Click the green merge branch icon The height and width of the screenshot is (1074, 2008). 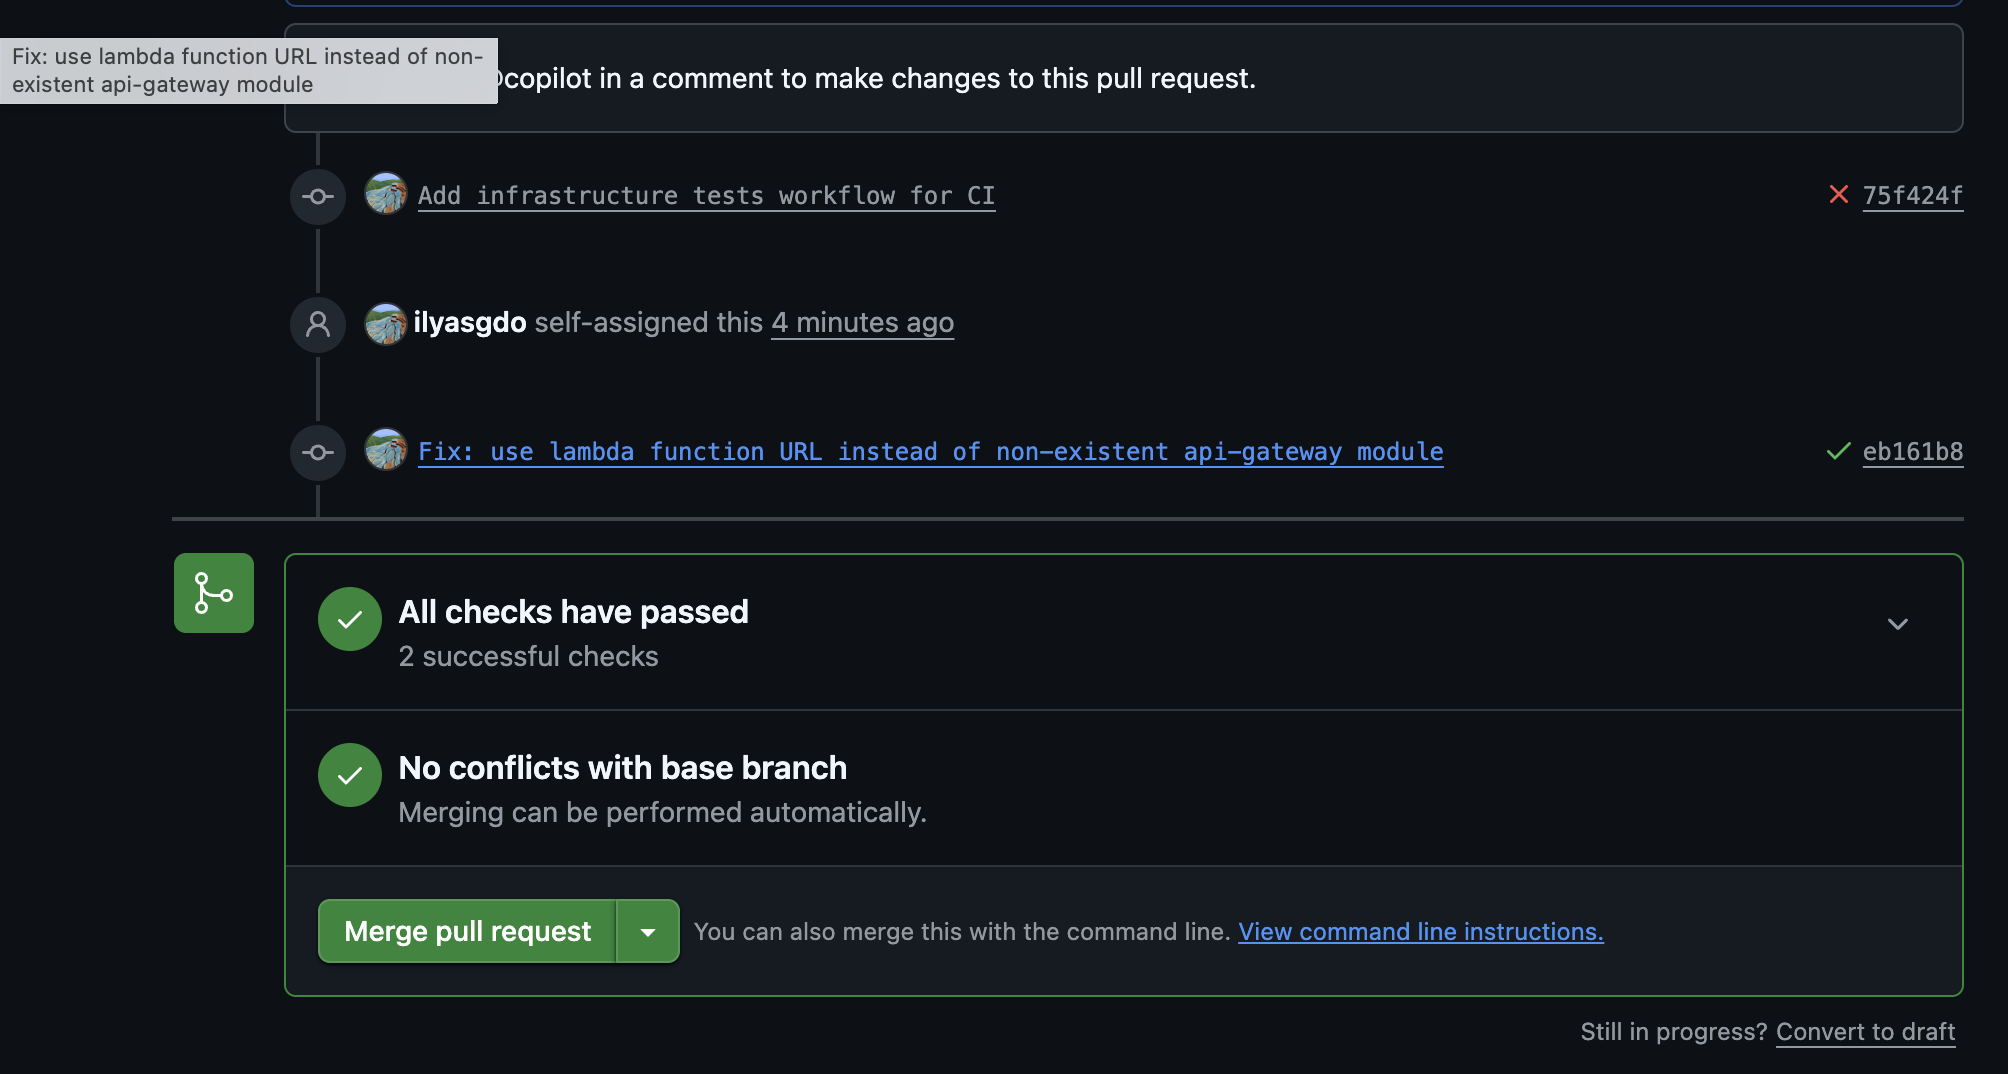pos(214,593)
